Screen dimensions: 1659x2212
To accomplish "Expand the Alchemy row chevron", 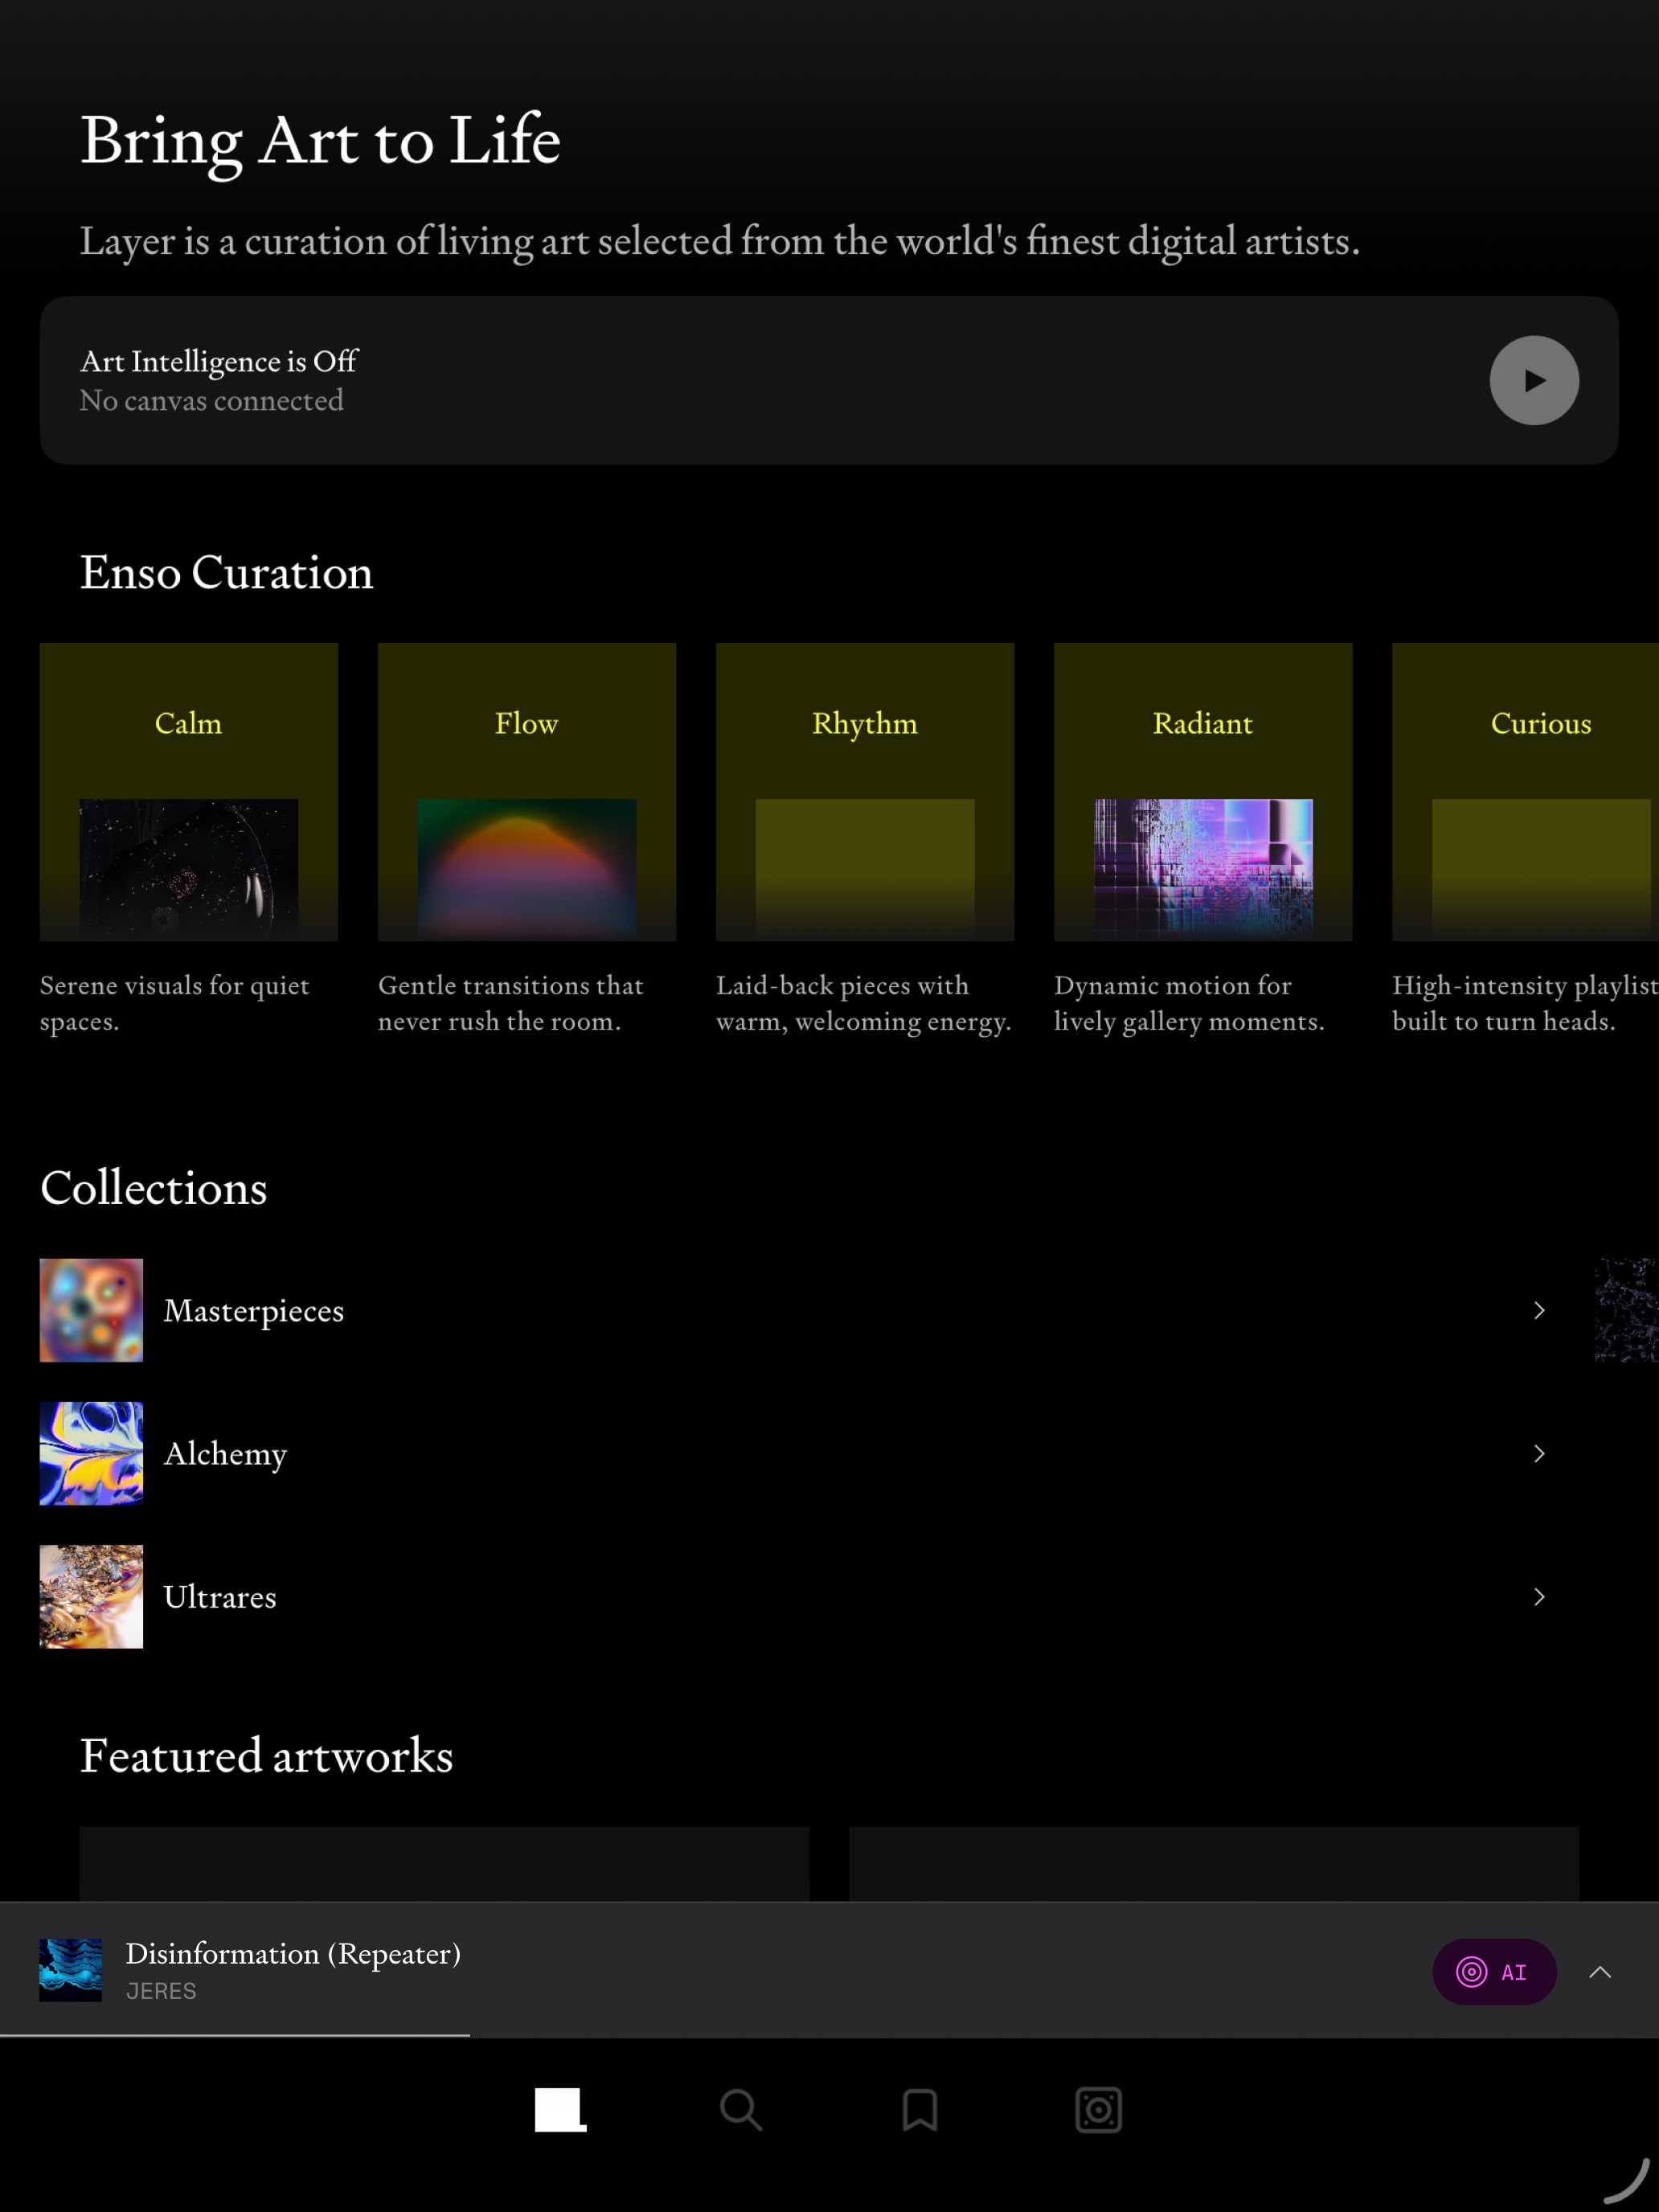I will click(x=1539, y=1453).
